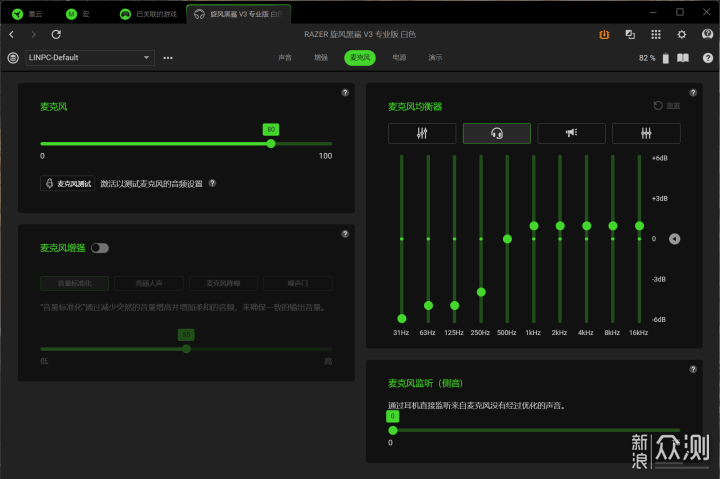This screenshot has height=479, width=720.
Task: Click the 250Hz equalizer band handle
Action: tap(481, 292)
